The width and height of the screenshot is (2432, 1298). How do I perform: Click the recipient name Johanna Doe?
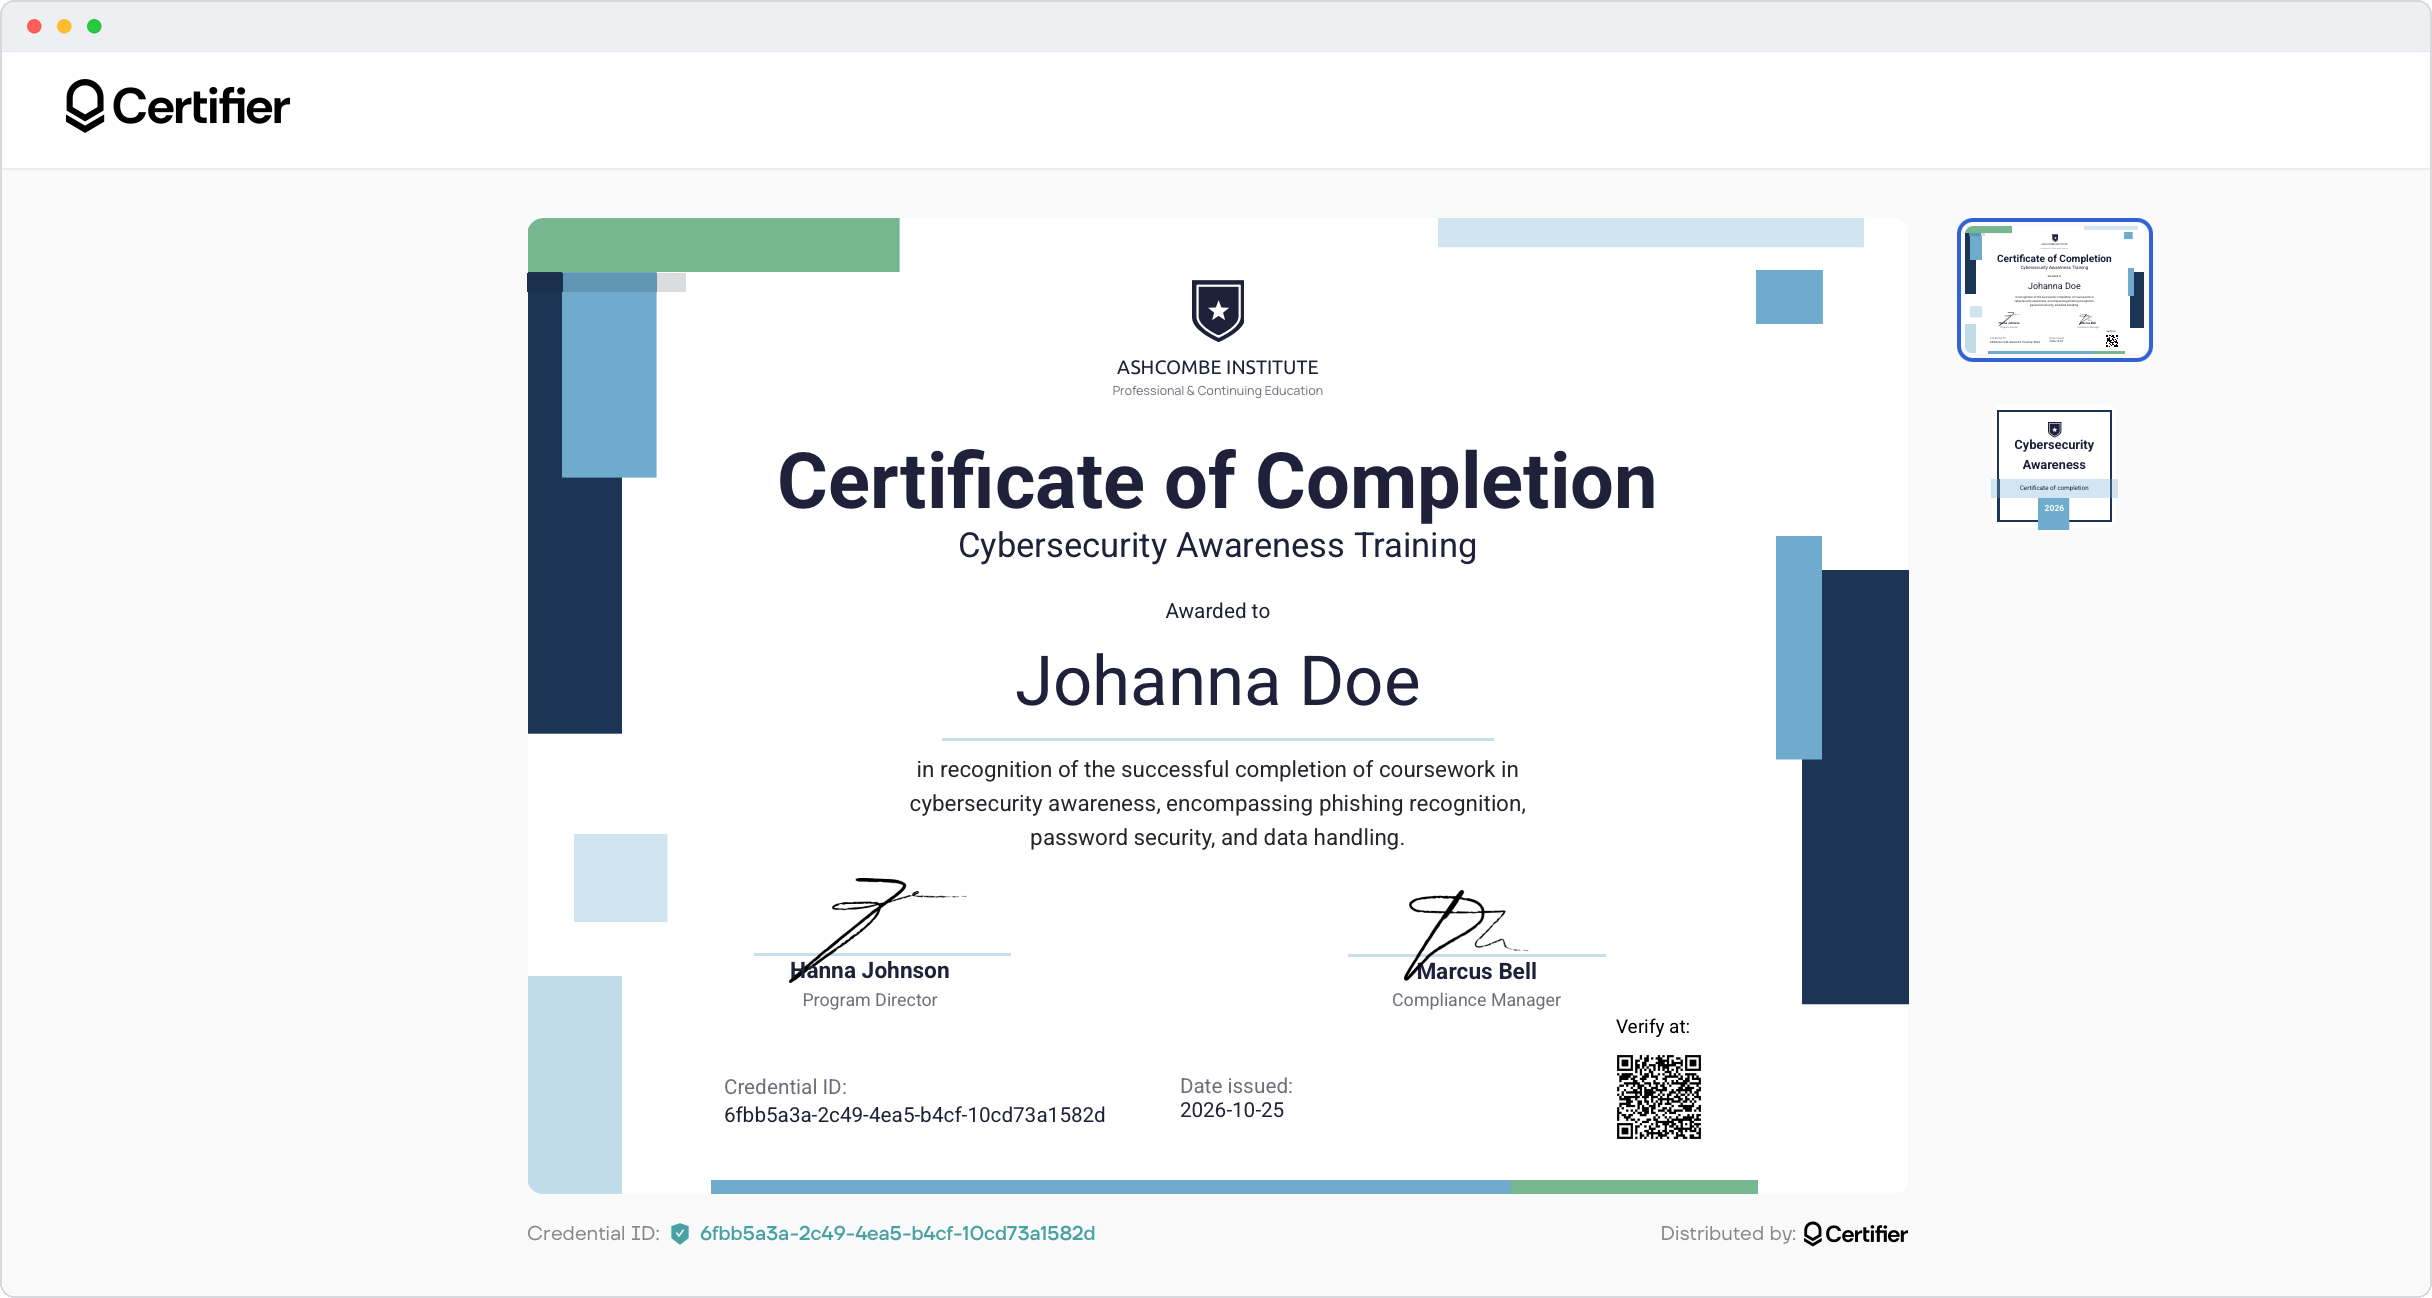point(1218,682)
